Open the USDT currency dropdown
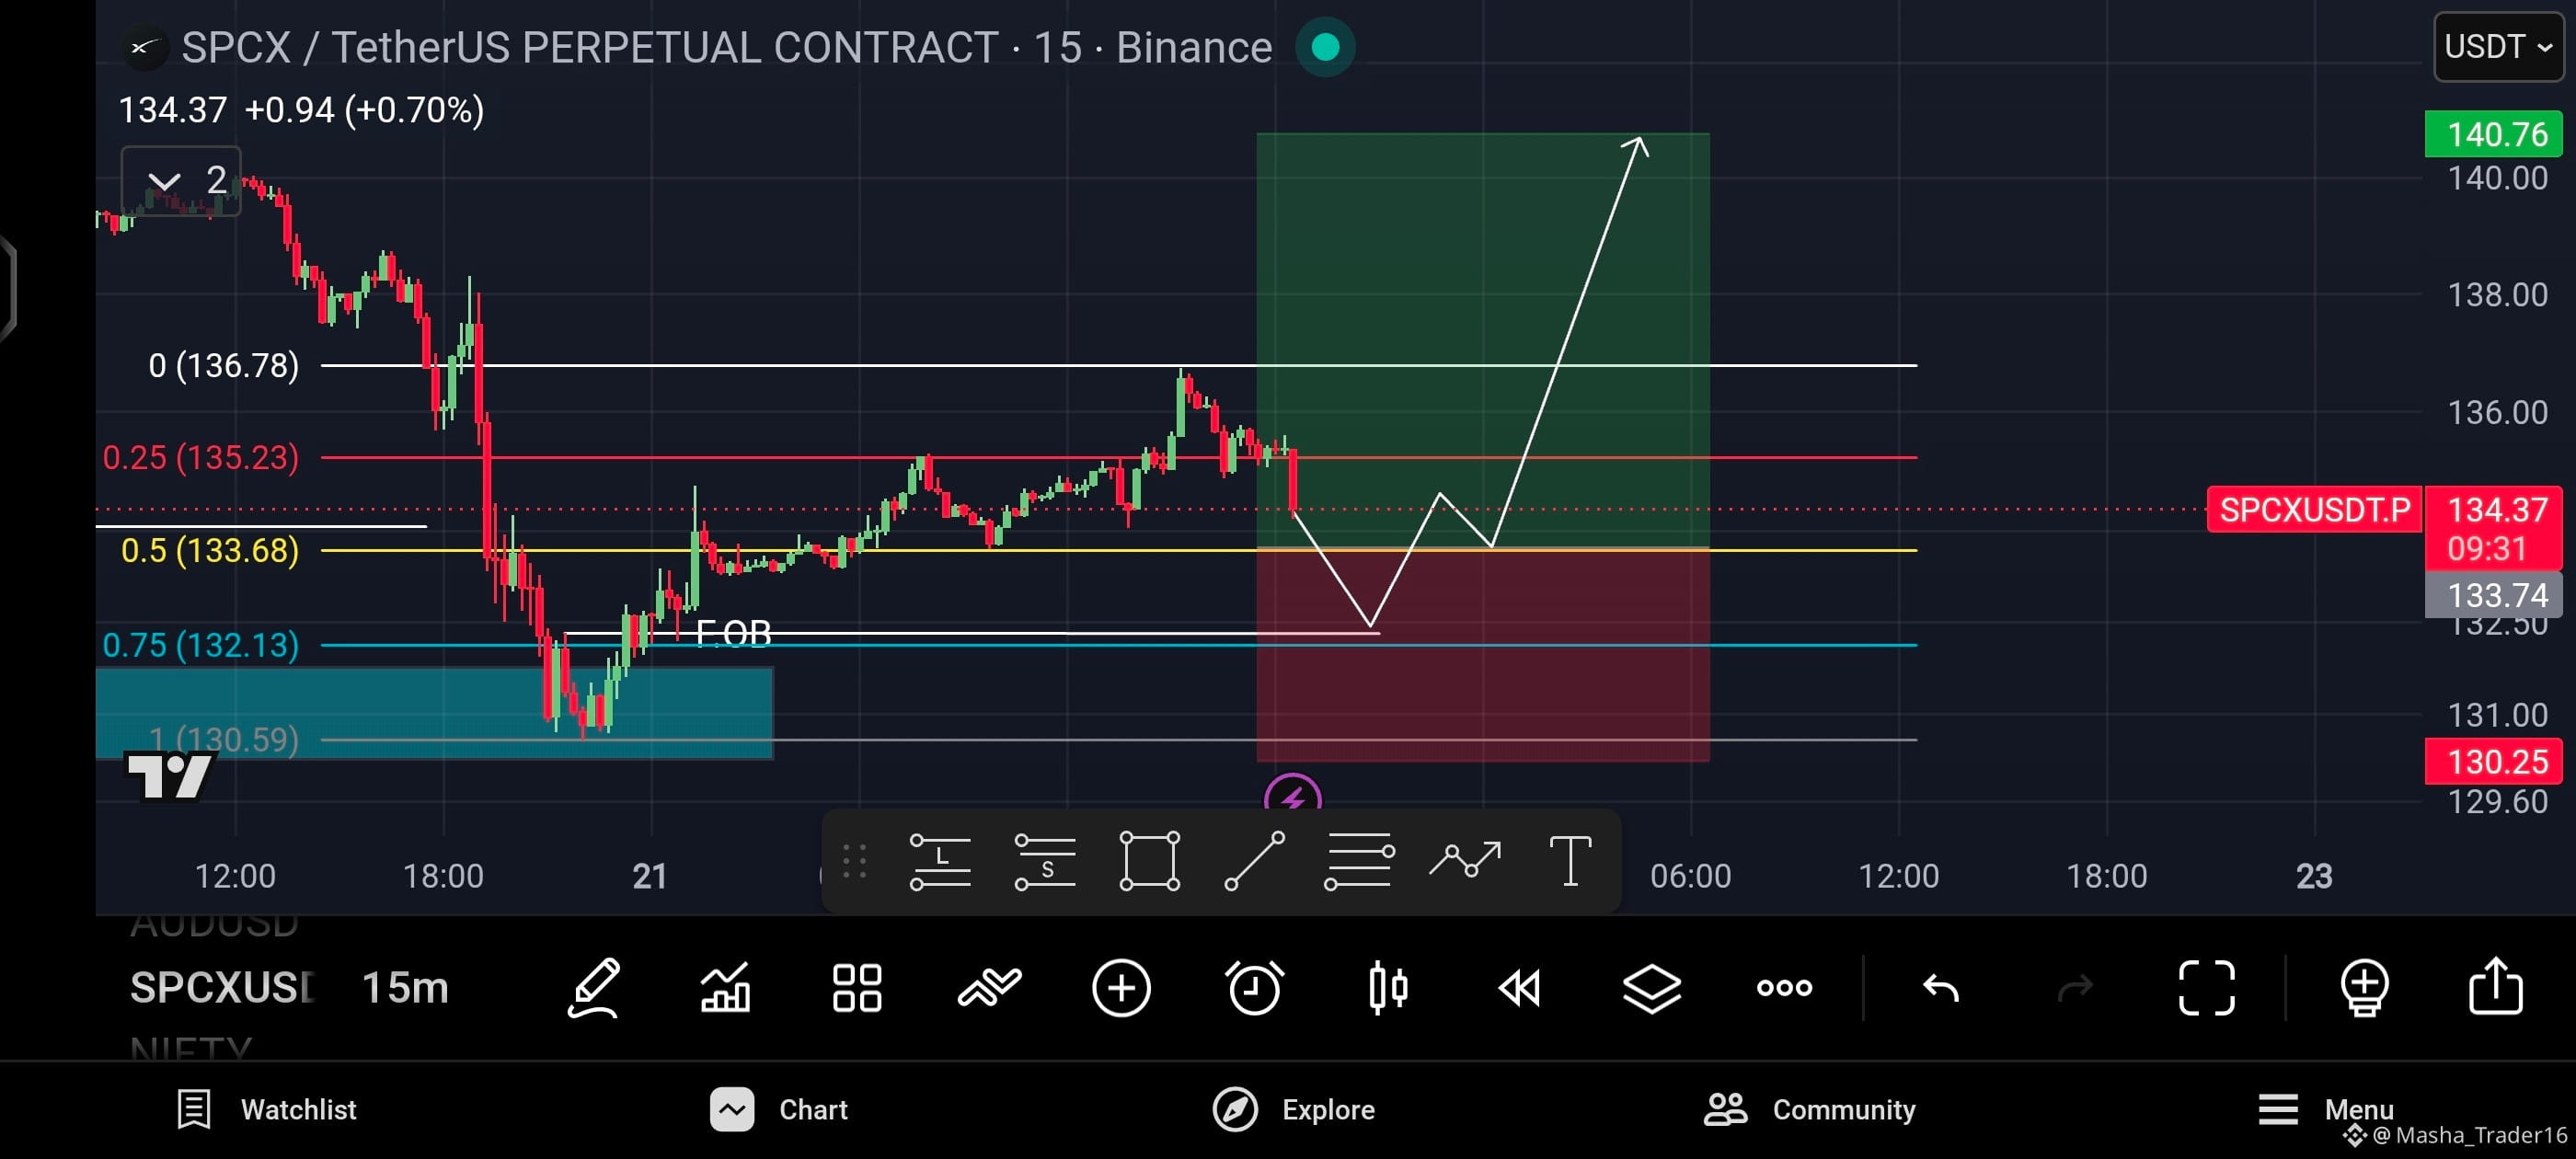This screenshot has height=1159, width=2576. pos(2497,46)
